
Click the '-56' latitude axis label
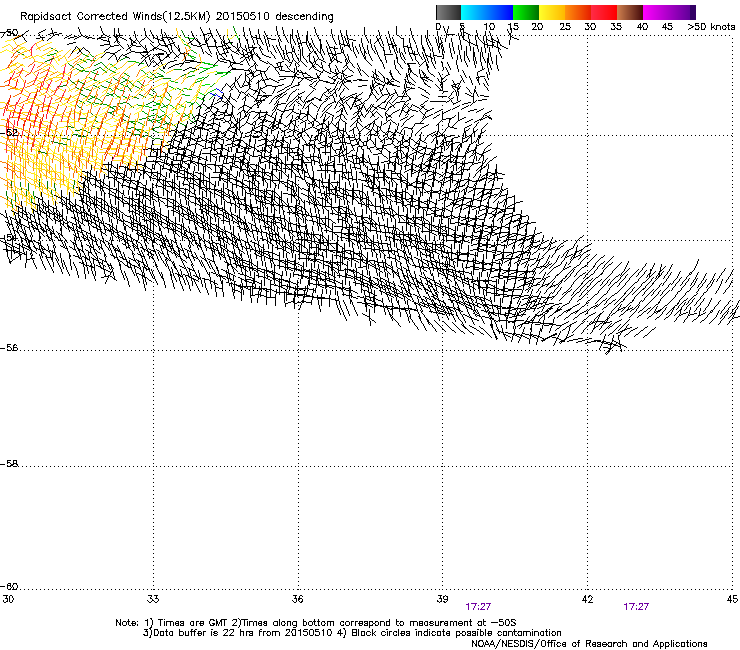click(x=9, y=348)
